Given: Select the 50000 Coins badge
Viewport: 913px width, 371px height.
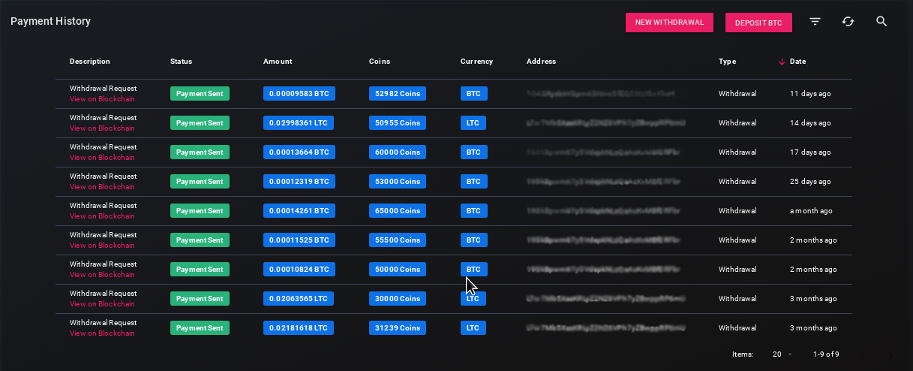Looking at the screenshot, I should coord(398,269).
